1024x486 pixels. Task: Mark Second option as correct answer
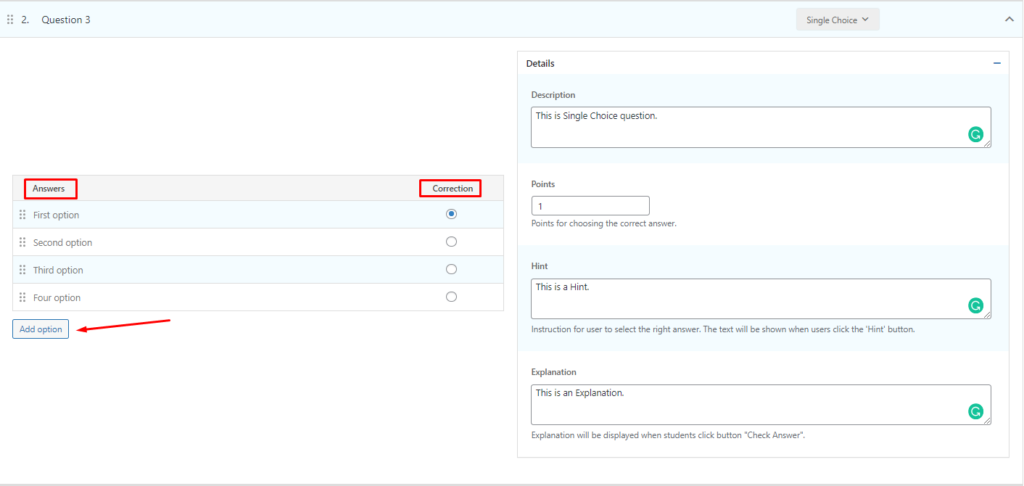tap(451, 242)
